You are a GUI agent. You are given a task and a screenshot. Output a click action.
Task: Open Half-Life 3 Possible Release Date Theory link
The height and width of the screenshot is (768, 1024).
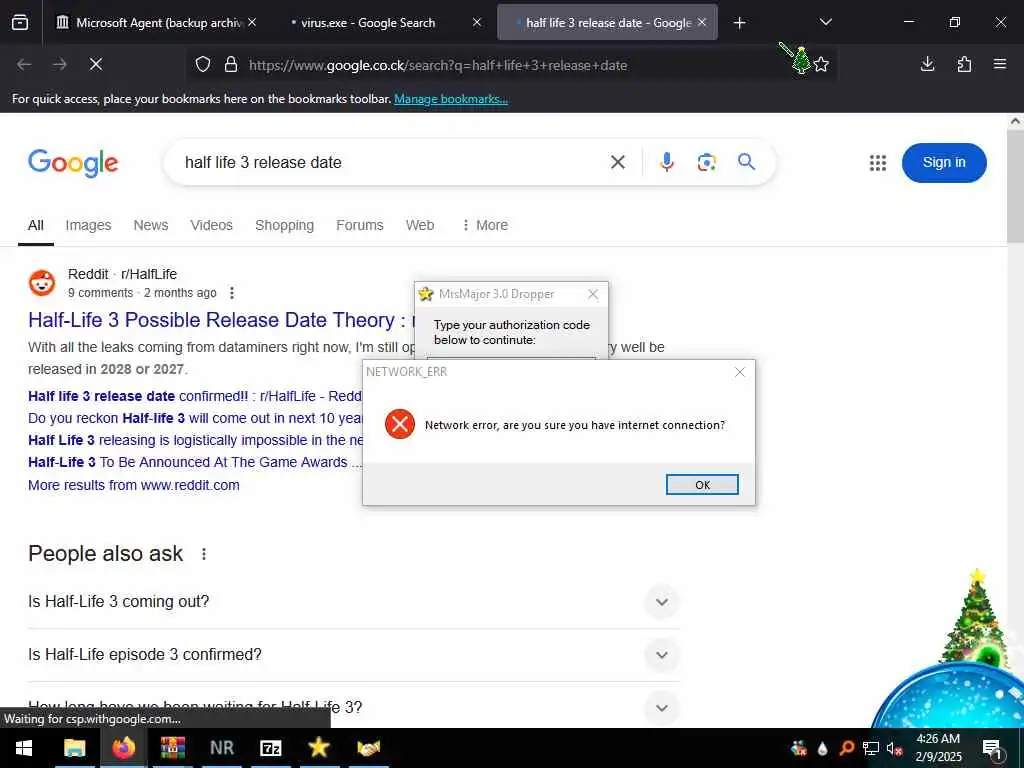click(x=221, y=320)
